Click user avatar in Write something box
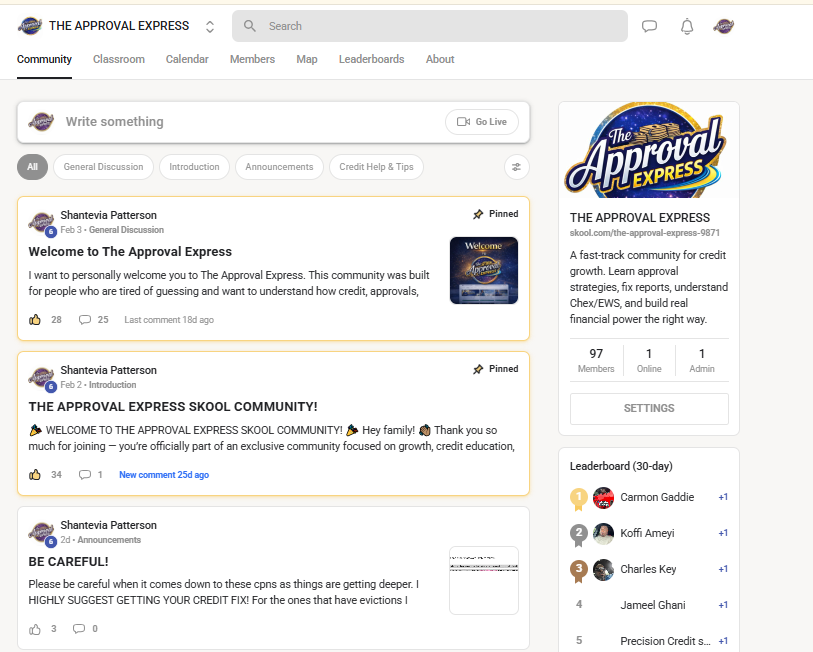The height and width of the screenshot is (652, 813). [41, 122]
